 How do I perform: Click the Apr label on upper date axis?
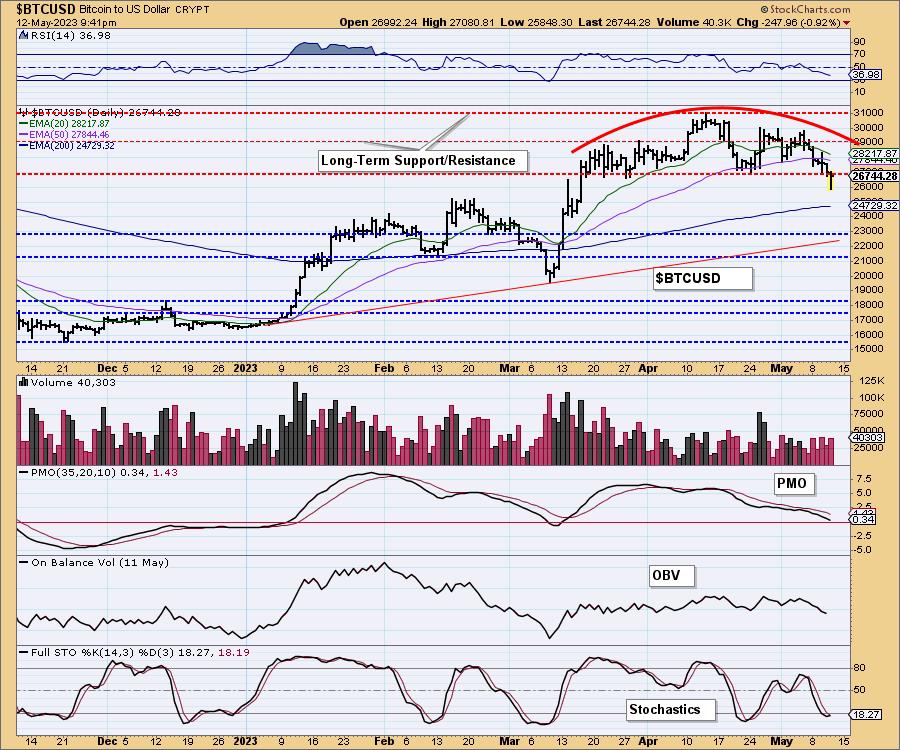[648, 368]
